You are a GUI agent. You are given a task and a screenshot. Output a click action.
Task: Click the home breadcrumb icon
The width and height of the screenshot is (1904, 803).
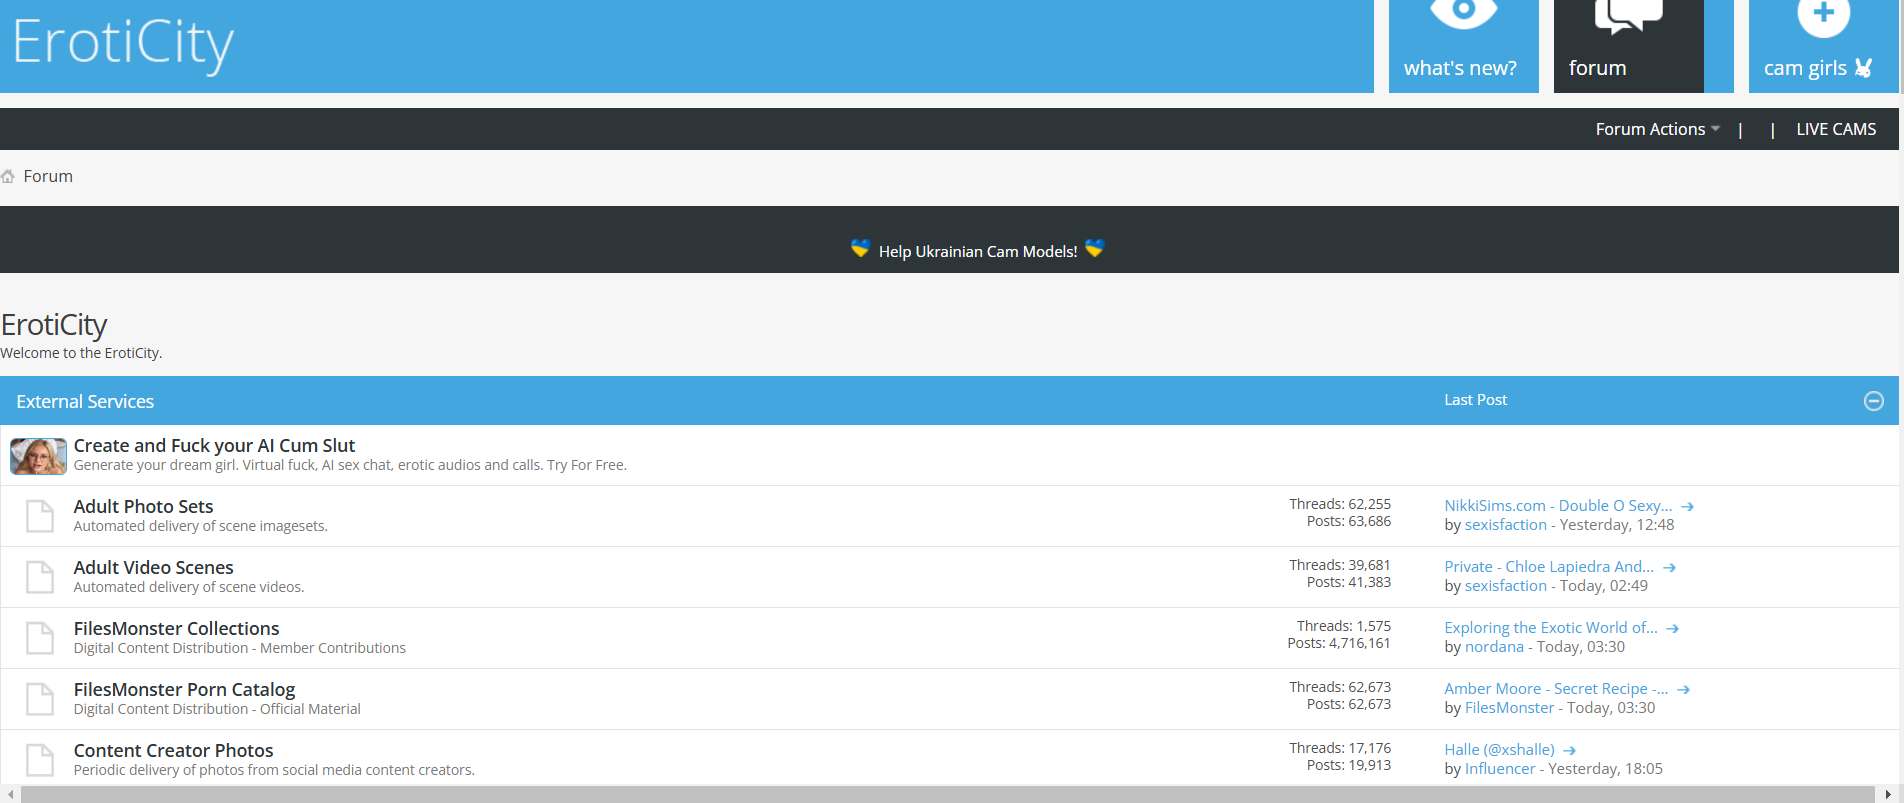(8, 176)
